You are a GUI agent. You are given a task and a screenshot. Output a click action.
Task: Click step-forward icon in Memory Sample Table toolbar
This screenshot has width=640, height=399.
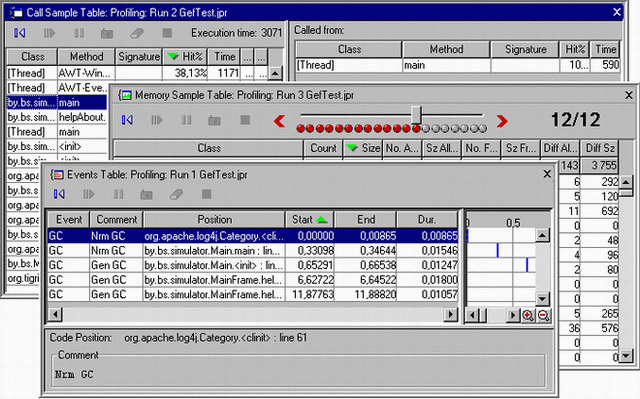(156, 120)
